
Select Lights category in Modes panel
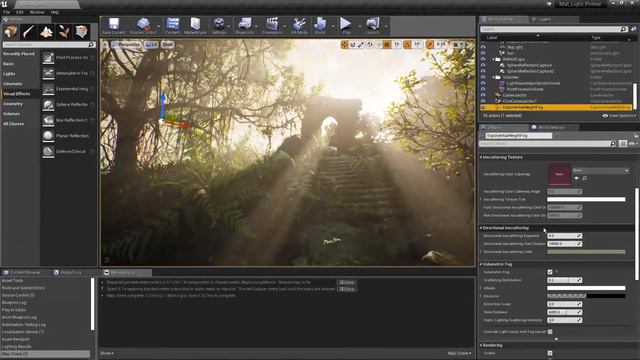pyautogui.click(x=9, y=74)
